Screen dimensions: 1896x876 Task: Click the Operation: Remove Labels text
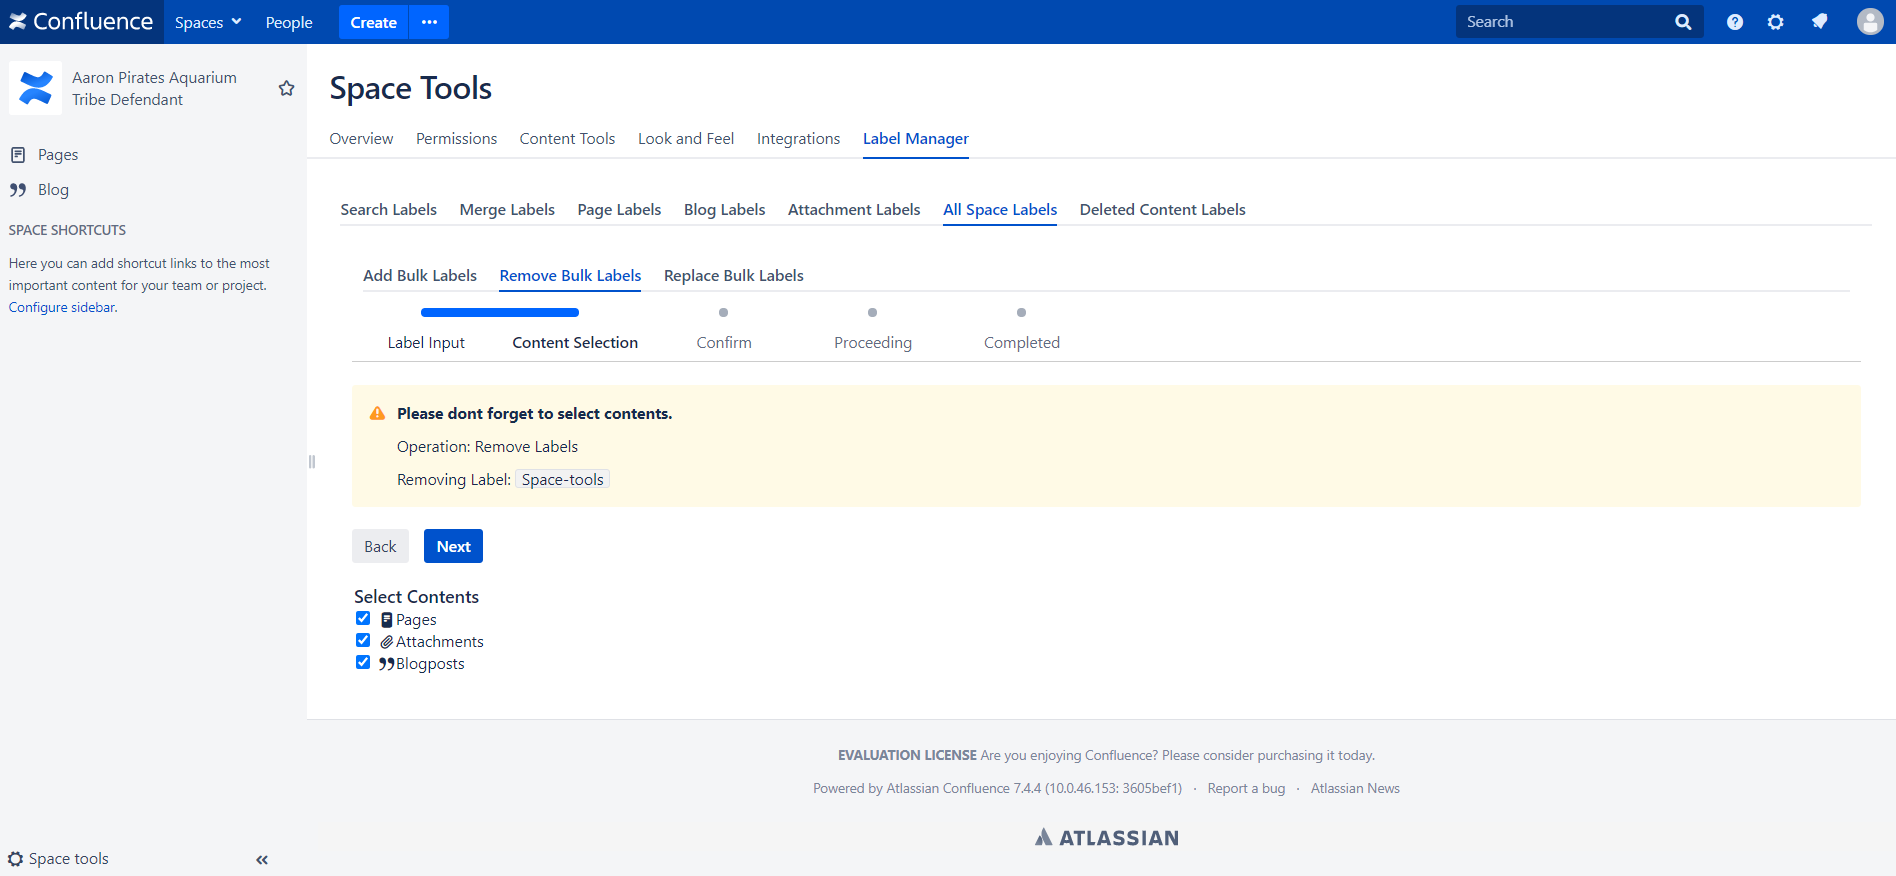[487, 447]
